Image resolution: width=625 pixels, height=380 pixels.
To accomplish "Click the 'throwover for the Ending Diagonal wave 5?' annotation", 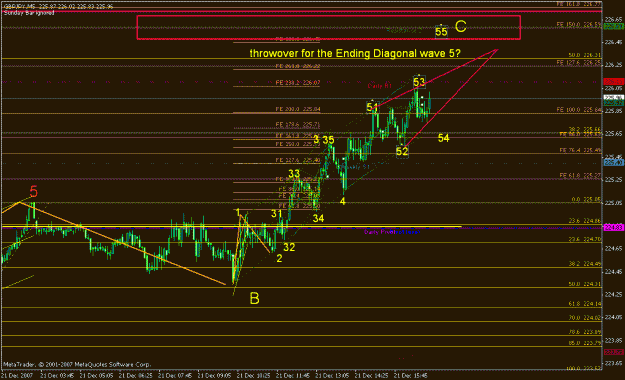I will (355, 53).
